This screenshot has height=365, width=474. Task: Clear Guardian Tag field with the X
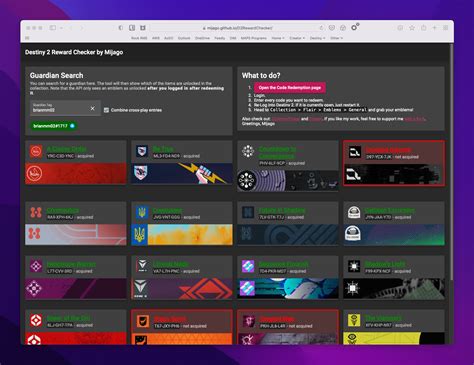click(93, 108)
